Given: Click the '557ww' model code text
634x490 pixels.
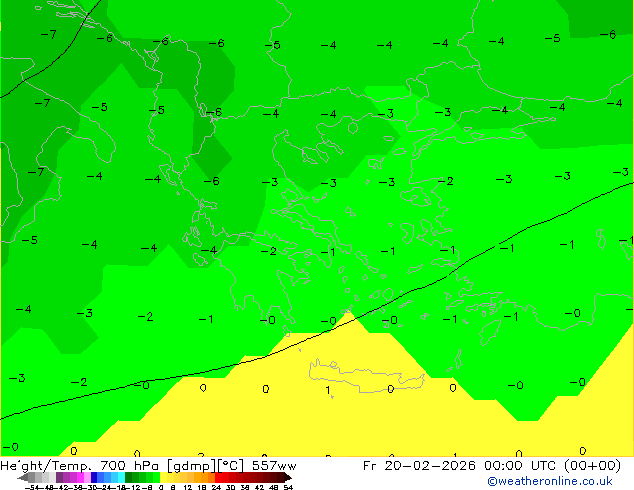Looking at the screenshot, I should coord(274,466).
